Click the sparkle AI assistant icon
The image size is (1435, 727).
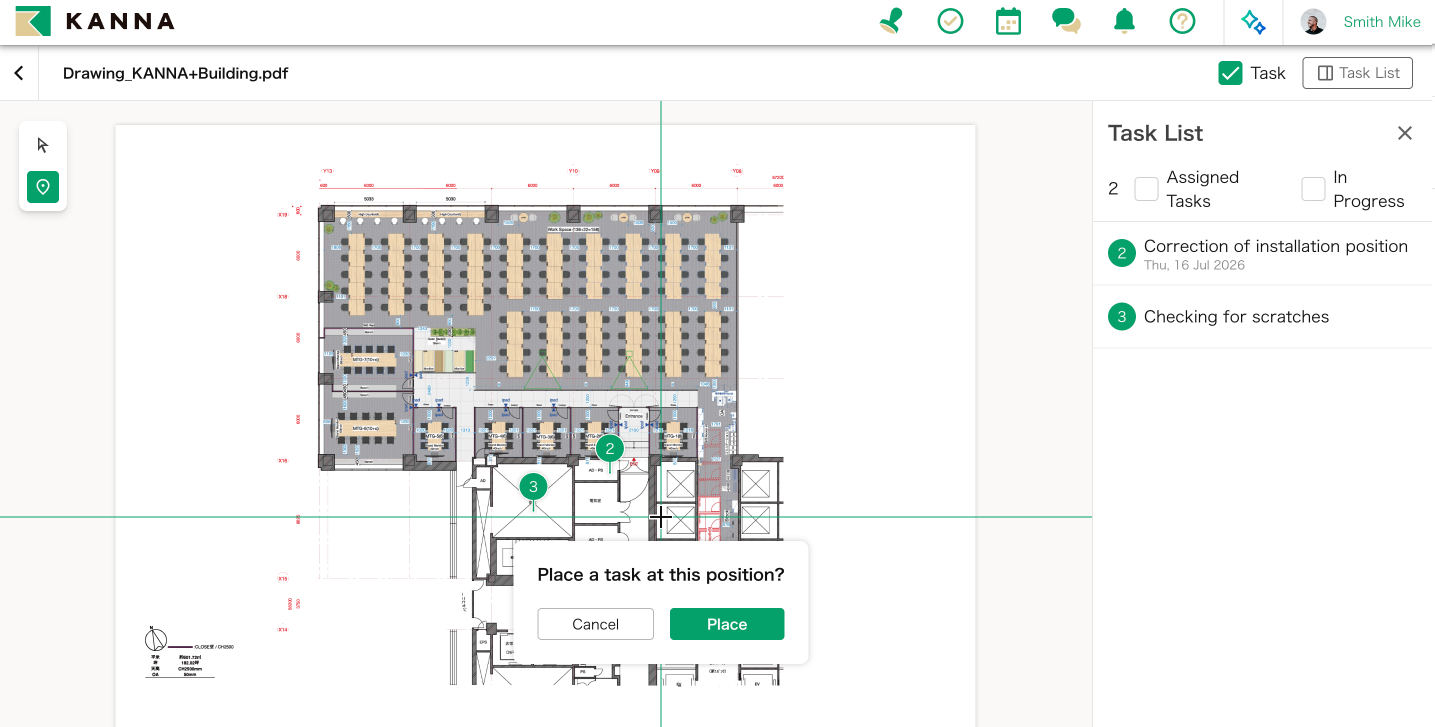[1253, 22]
